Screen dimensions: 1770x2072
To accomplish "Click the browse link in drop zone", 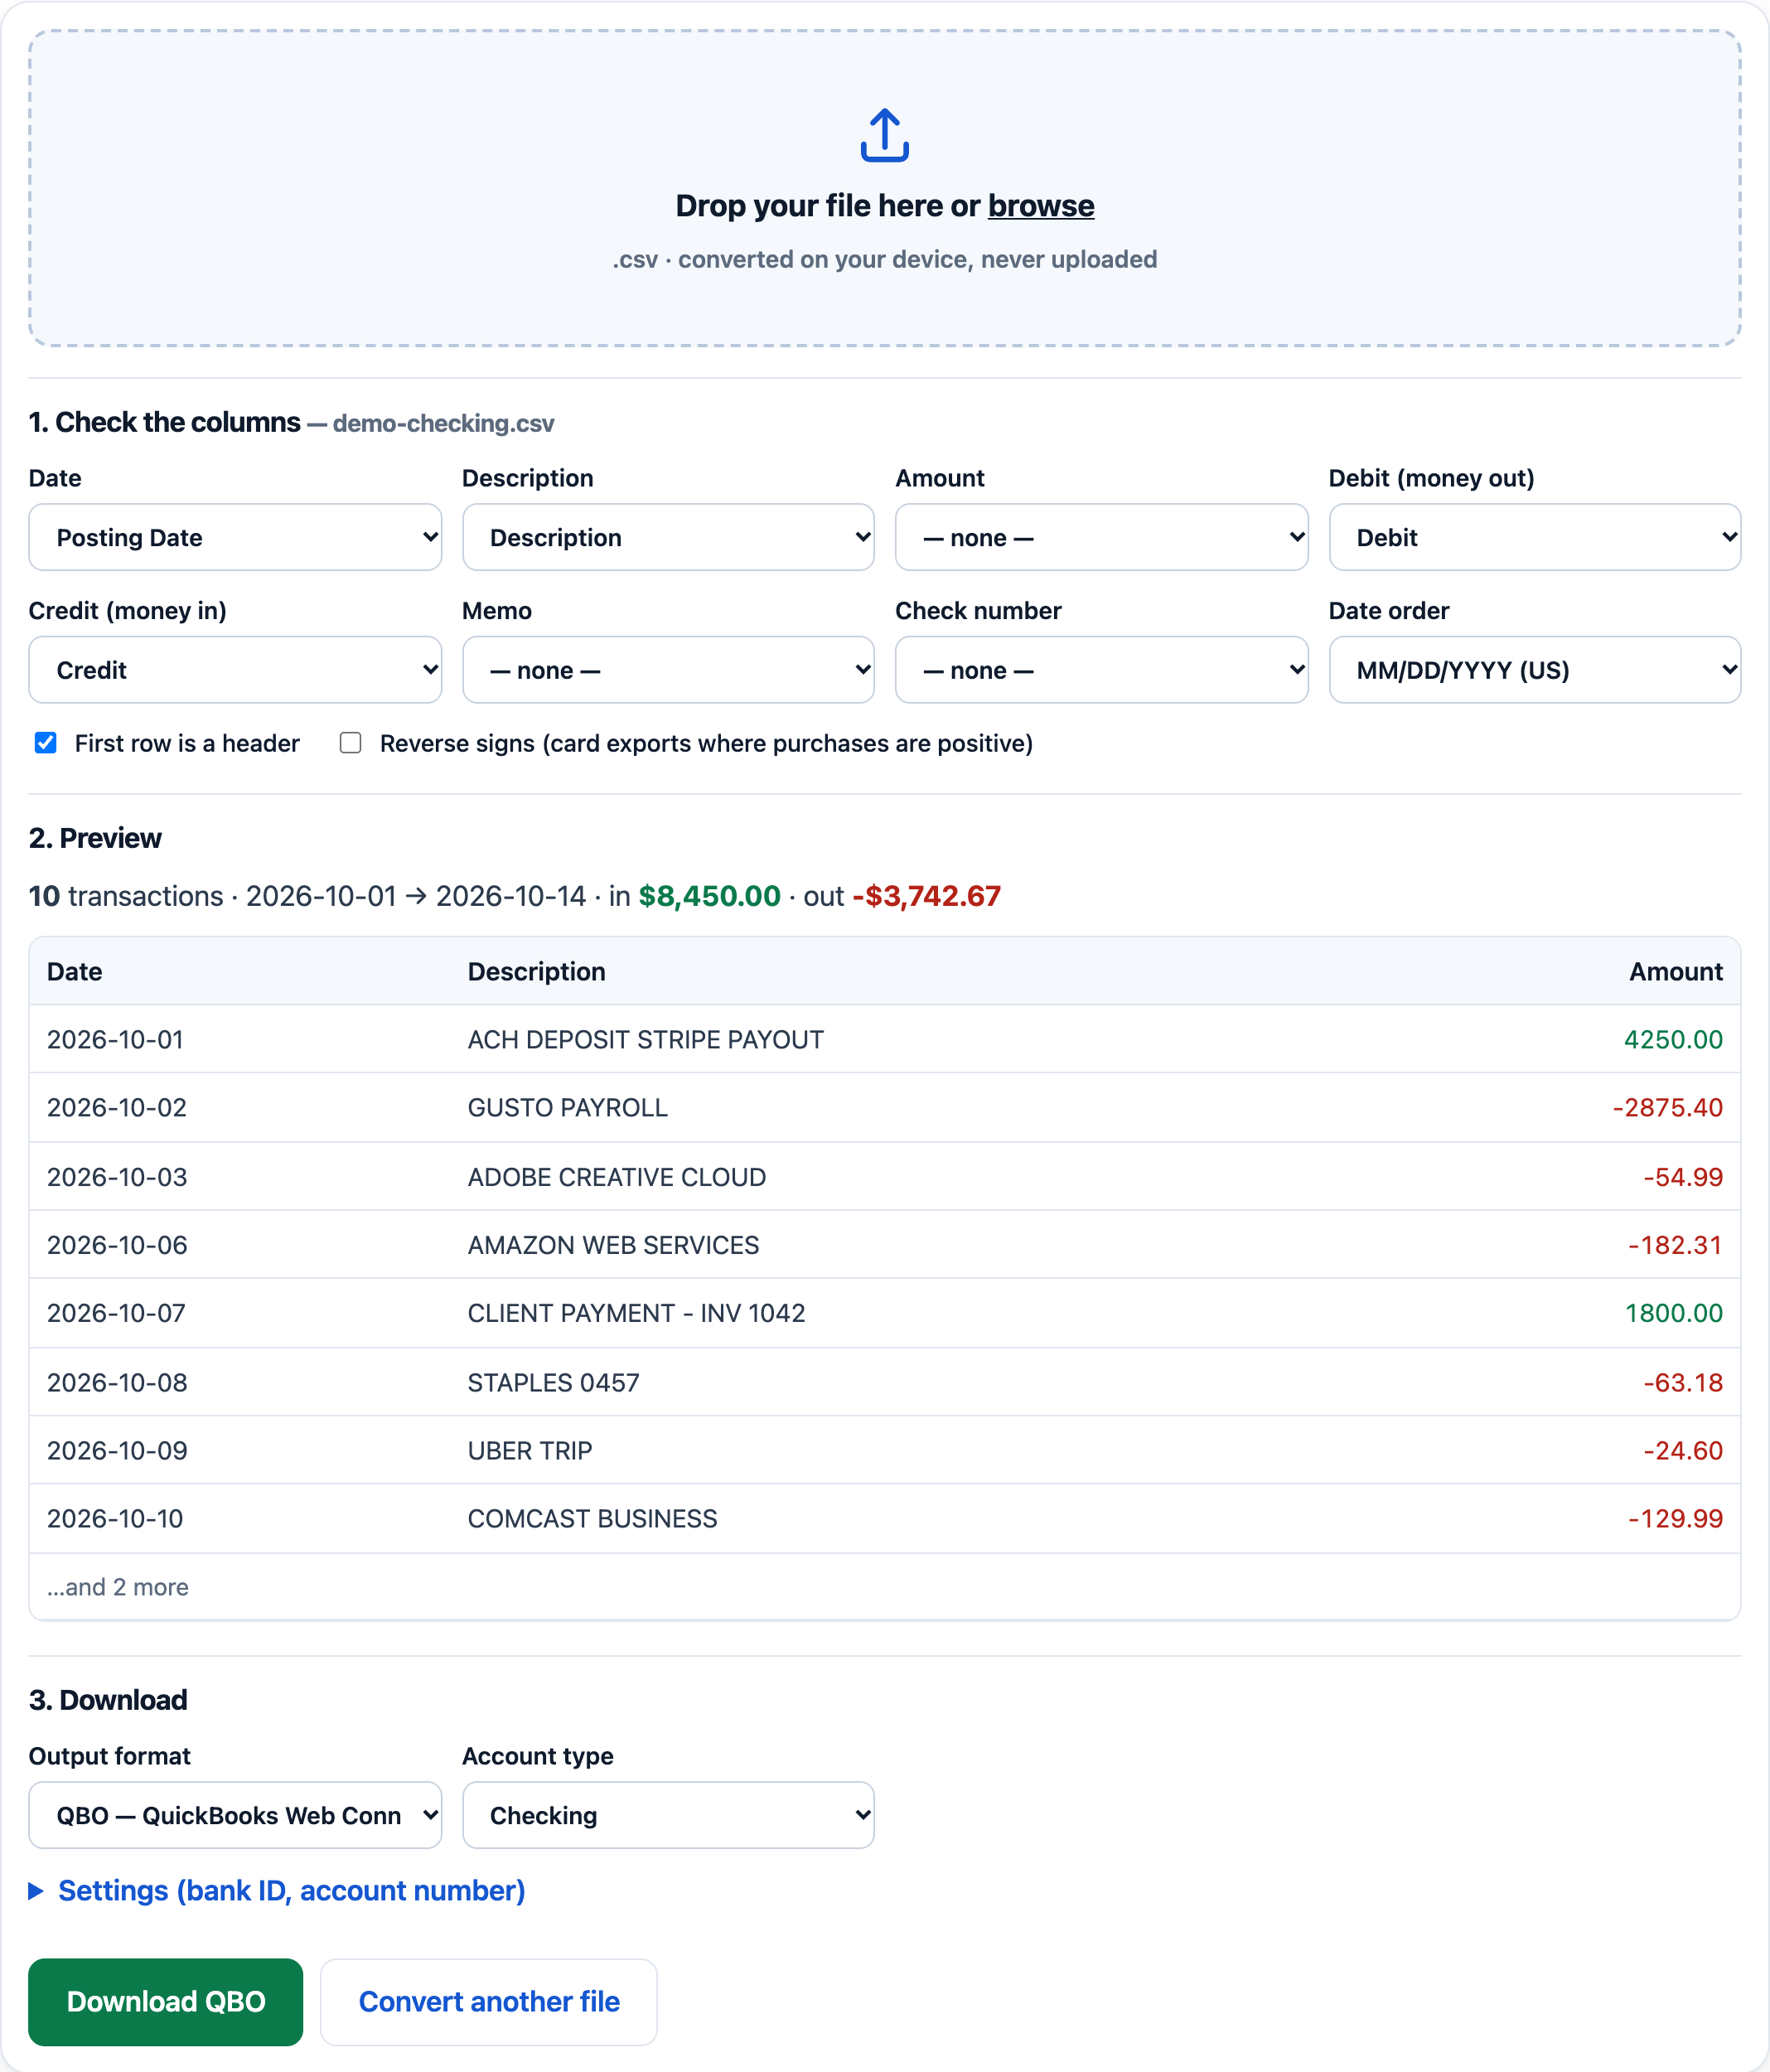I will [1040, 206].
